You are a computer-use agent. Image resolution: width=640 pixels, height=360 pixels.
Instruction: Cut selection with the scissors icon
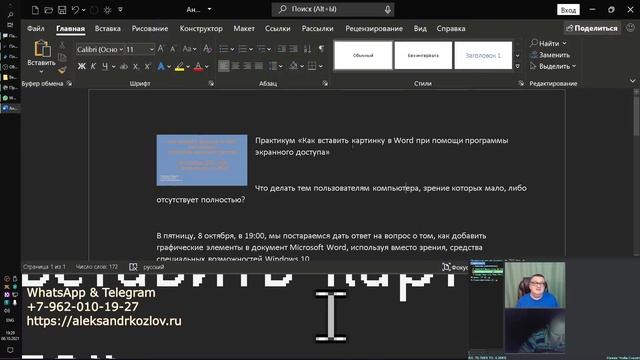click(x=62, y=45)
